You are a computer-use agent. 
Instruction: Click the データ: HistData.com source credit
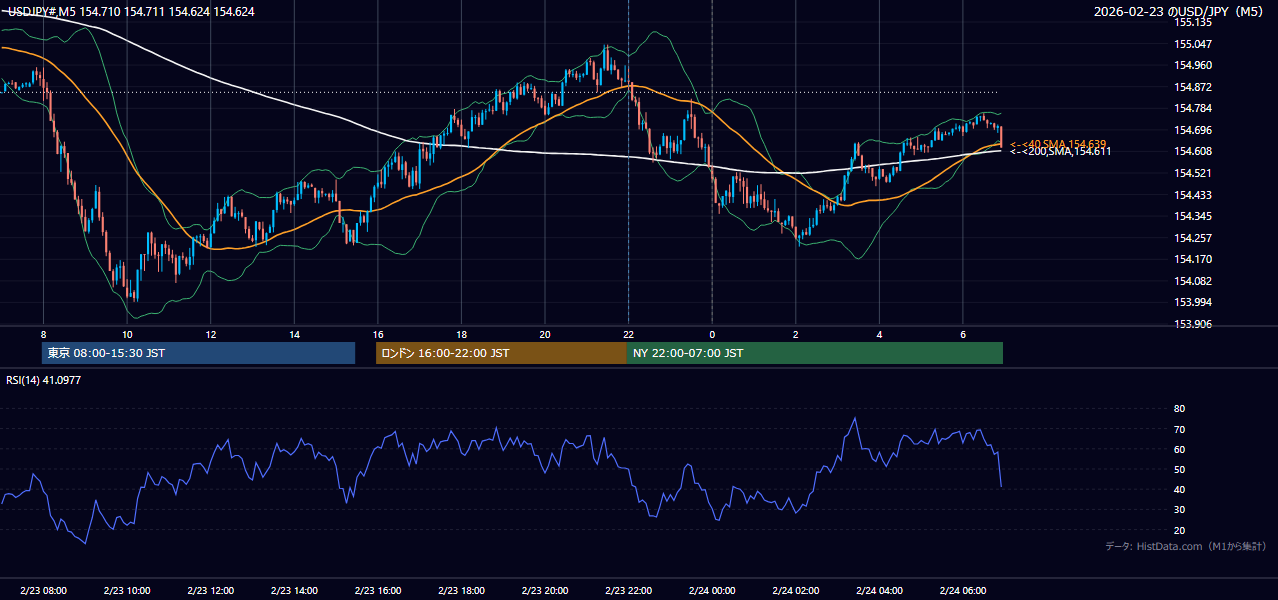[1185, 546]
